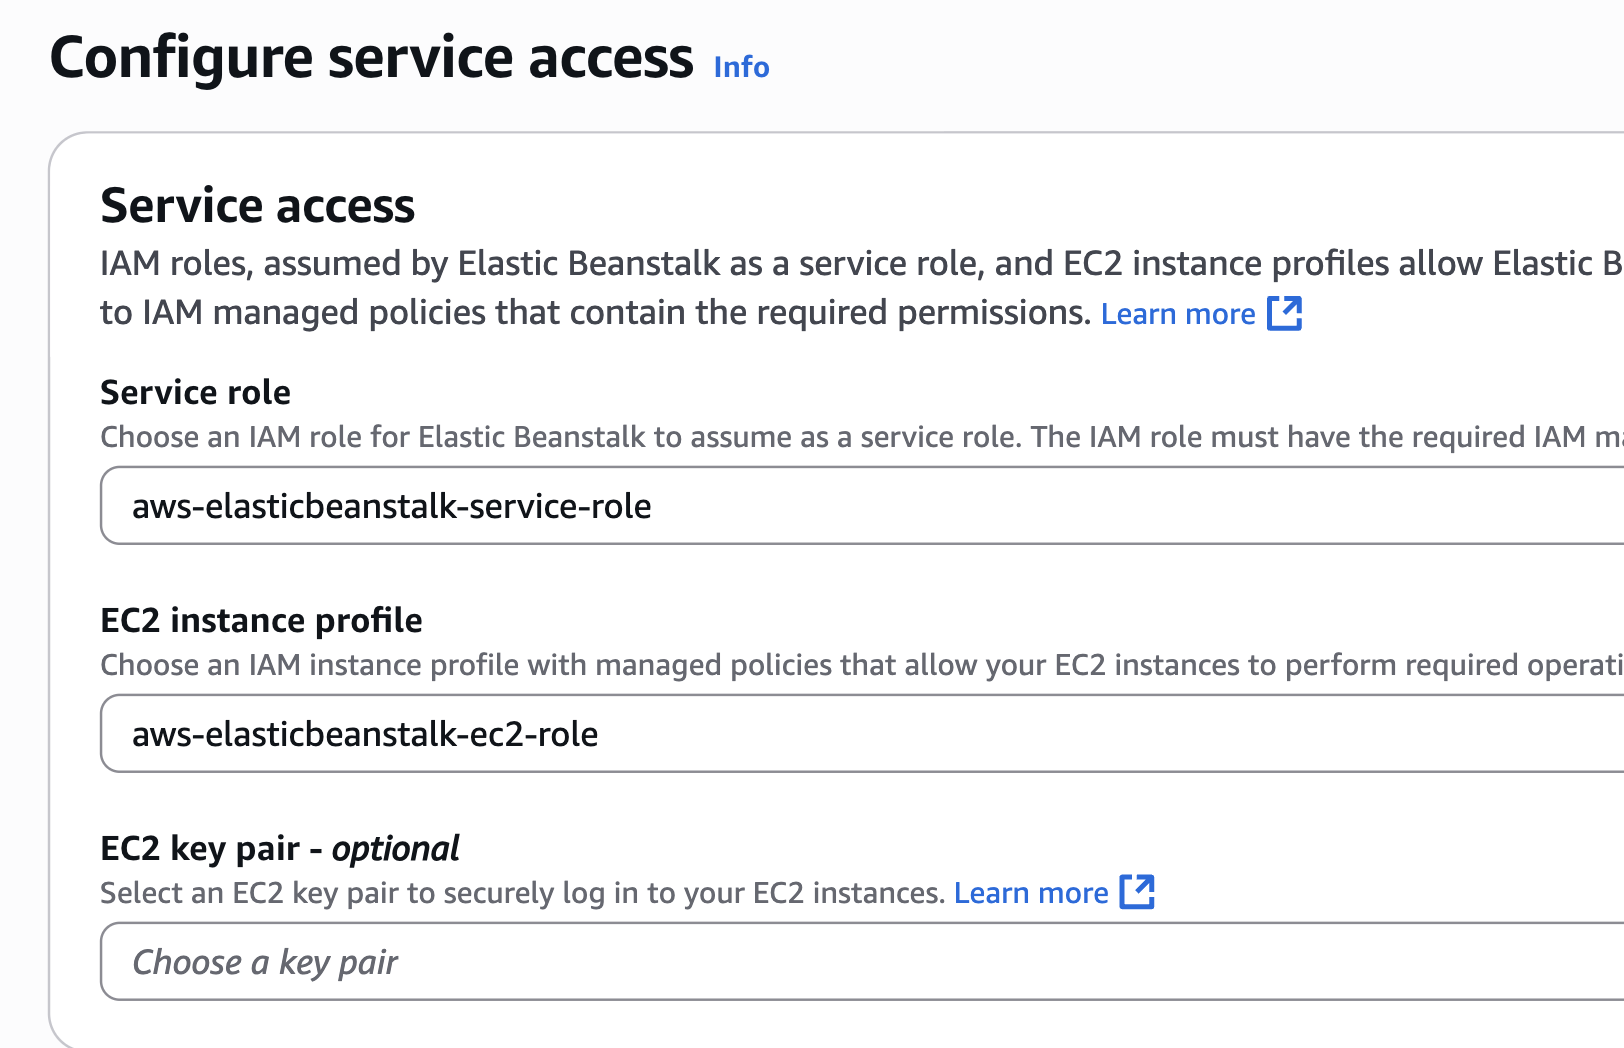Click the helper text Select an EC2 key pair

click(x=523, y=893)
